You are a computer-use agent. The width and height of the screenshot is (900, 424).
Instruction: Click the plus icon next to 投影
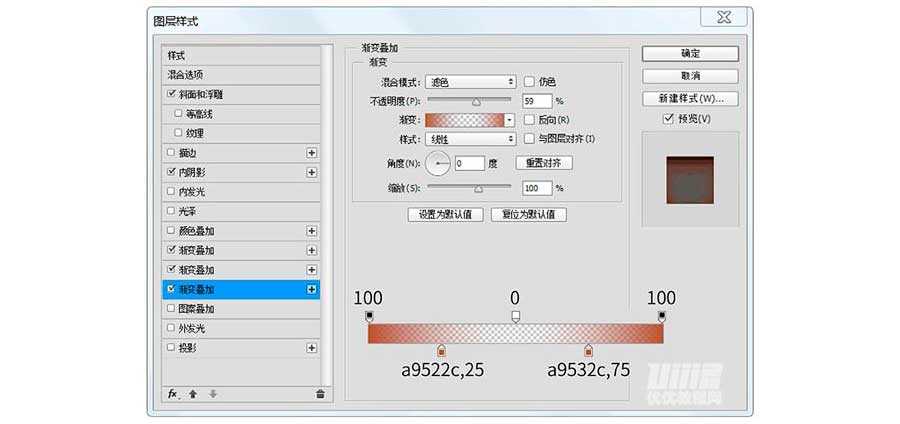click(312, 348)
